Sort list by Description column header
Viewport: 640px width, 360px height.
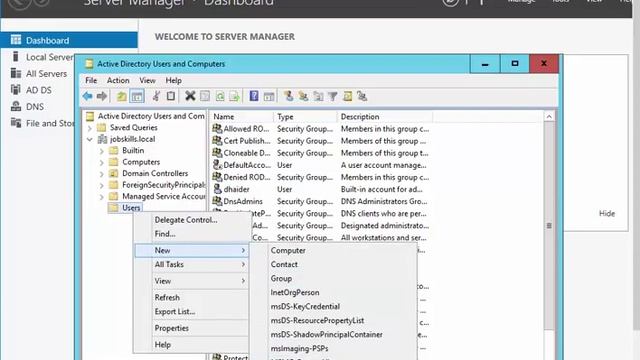point(385,117)
